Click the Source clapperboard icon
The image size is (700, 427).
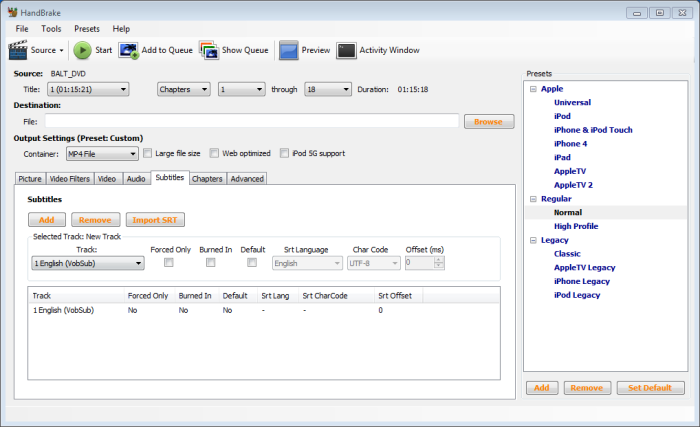(x=18, y=50)
